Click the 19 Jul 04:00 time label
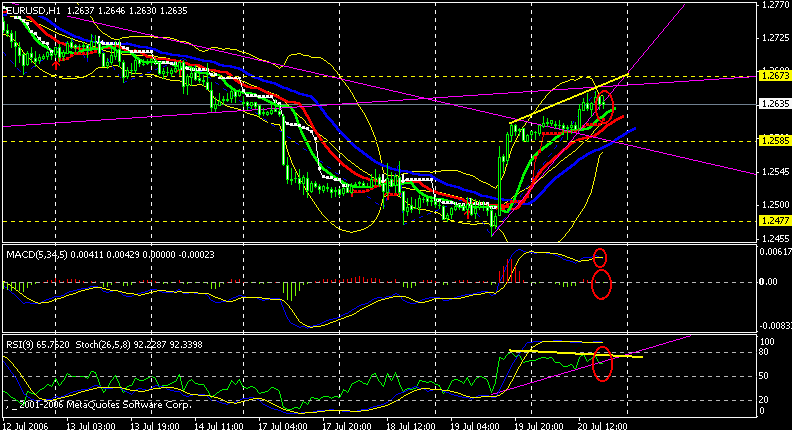Viewport: 792px width, 430px height. pos(475,425)
